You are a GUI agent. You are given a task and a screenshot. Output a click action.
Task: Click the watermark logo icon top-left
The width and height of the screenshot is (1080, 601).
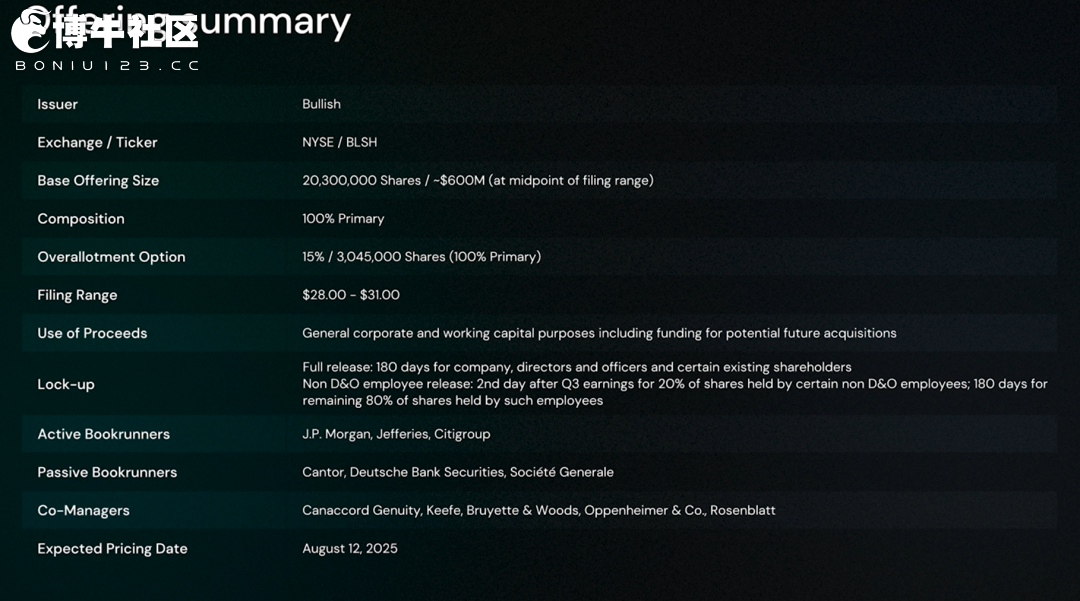[x=30, y=30]
